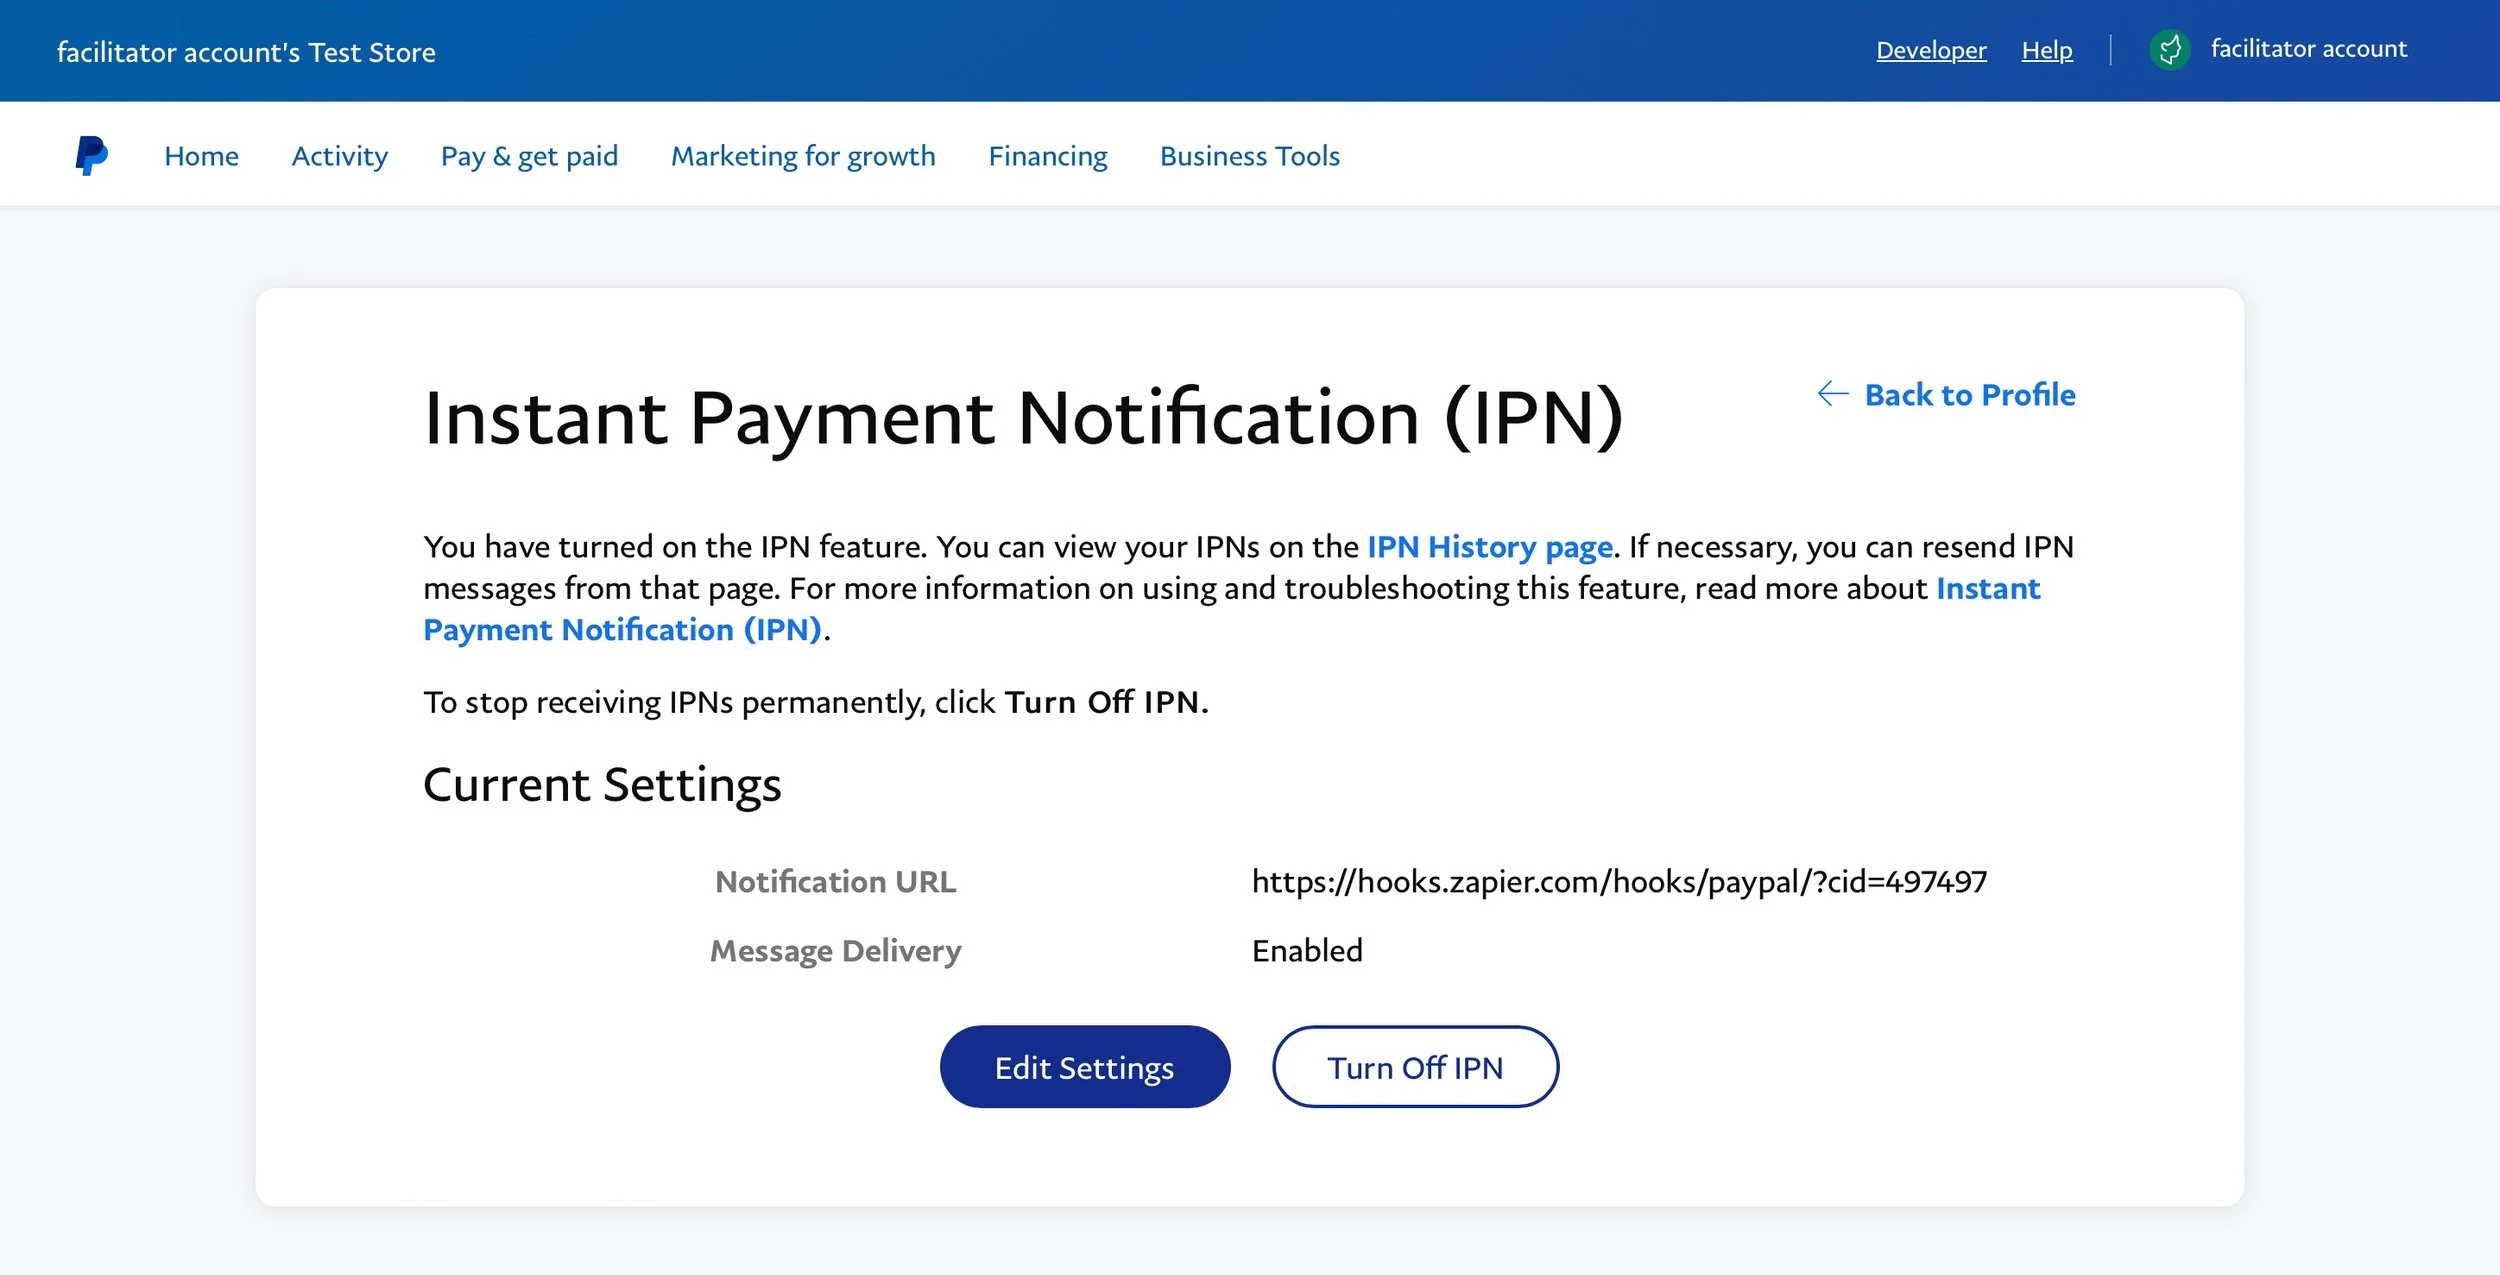Select Pay & get paid
The width and height of the screenshot is (2500, 1275).
529,155
